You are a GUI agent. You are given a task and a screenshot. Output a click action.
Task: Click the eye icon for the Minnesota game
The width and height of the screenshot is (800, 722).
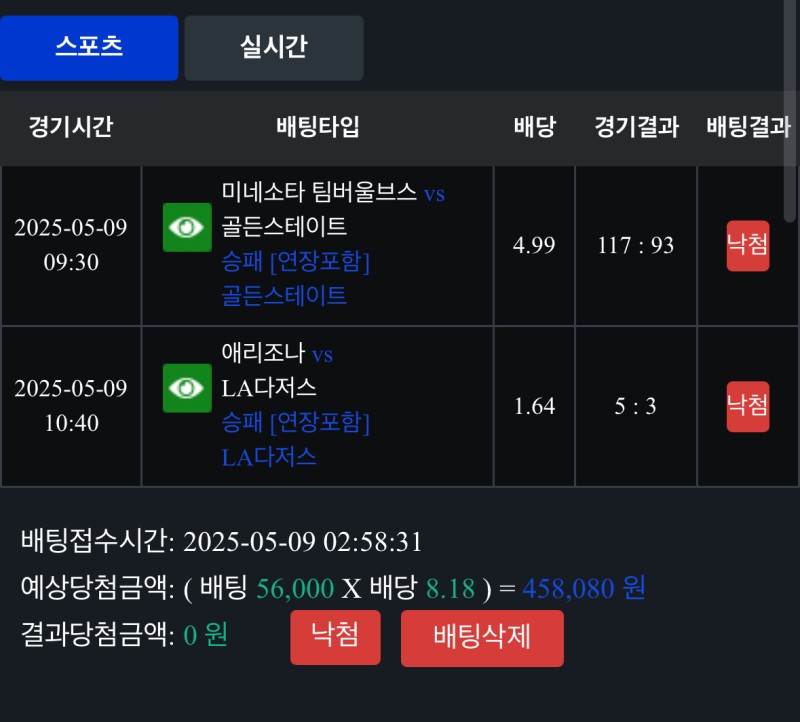coord(187,228)
